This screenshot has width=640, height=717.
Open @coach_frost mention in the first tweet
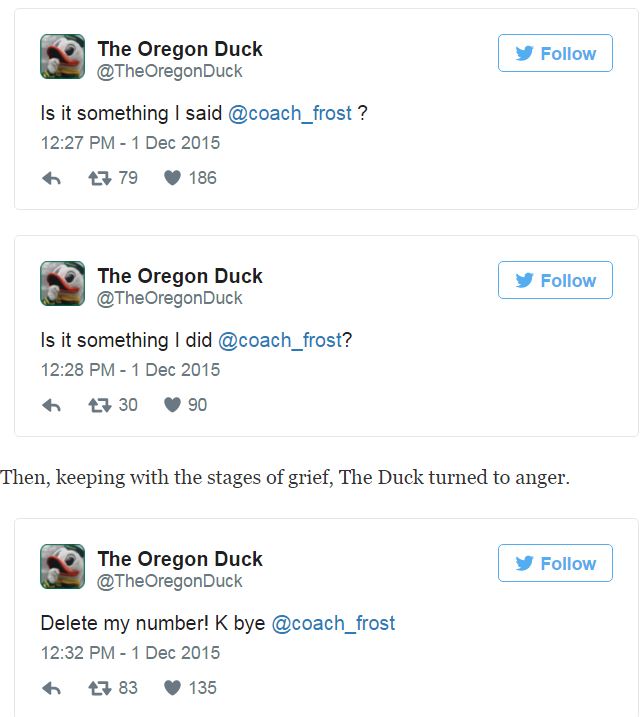point(290,113)
